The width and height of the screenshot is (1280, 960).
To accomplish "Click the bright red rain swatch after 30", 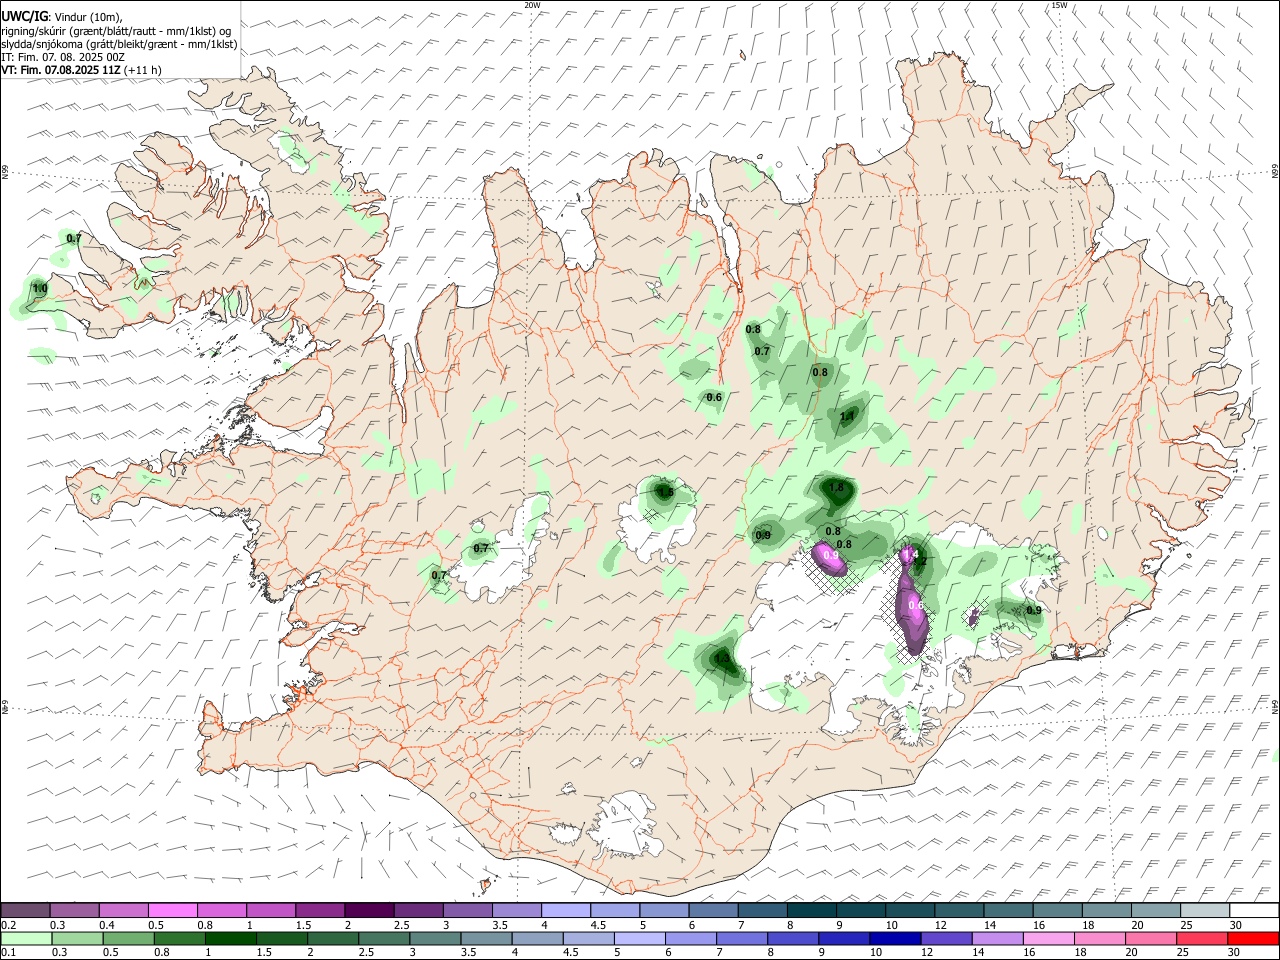I will (x=1252, y=938).
